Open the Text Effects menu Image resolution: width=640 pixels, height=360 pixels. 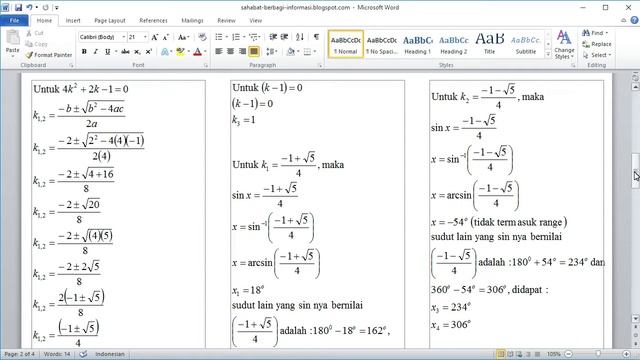click(165, 52)
